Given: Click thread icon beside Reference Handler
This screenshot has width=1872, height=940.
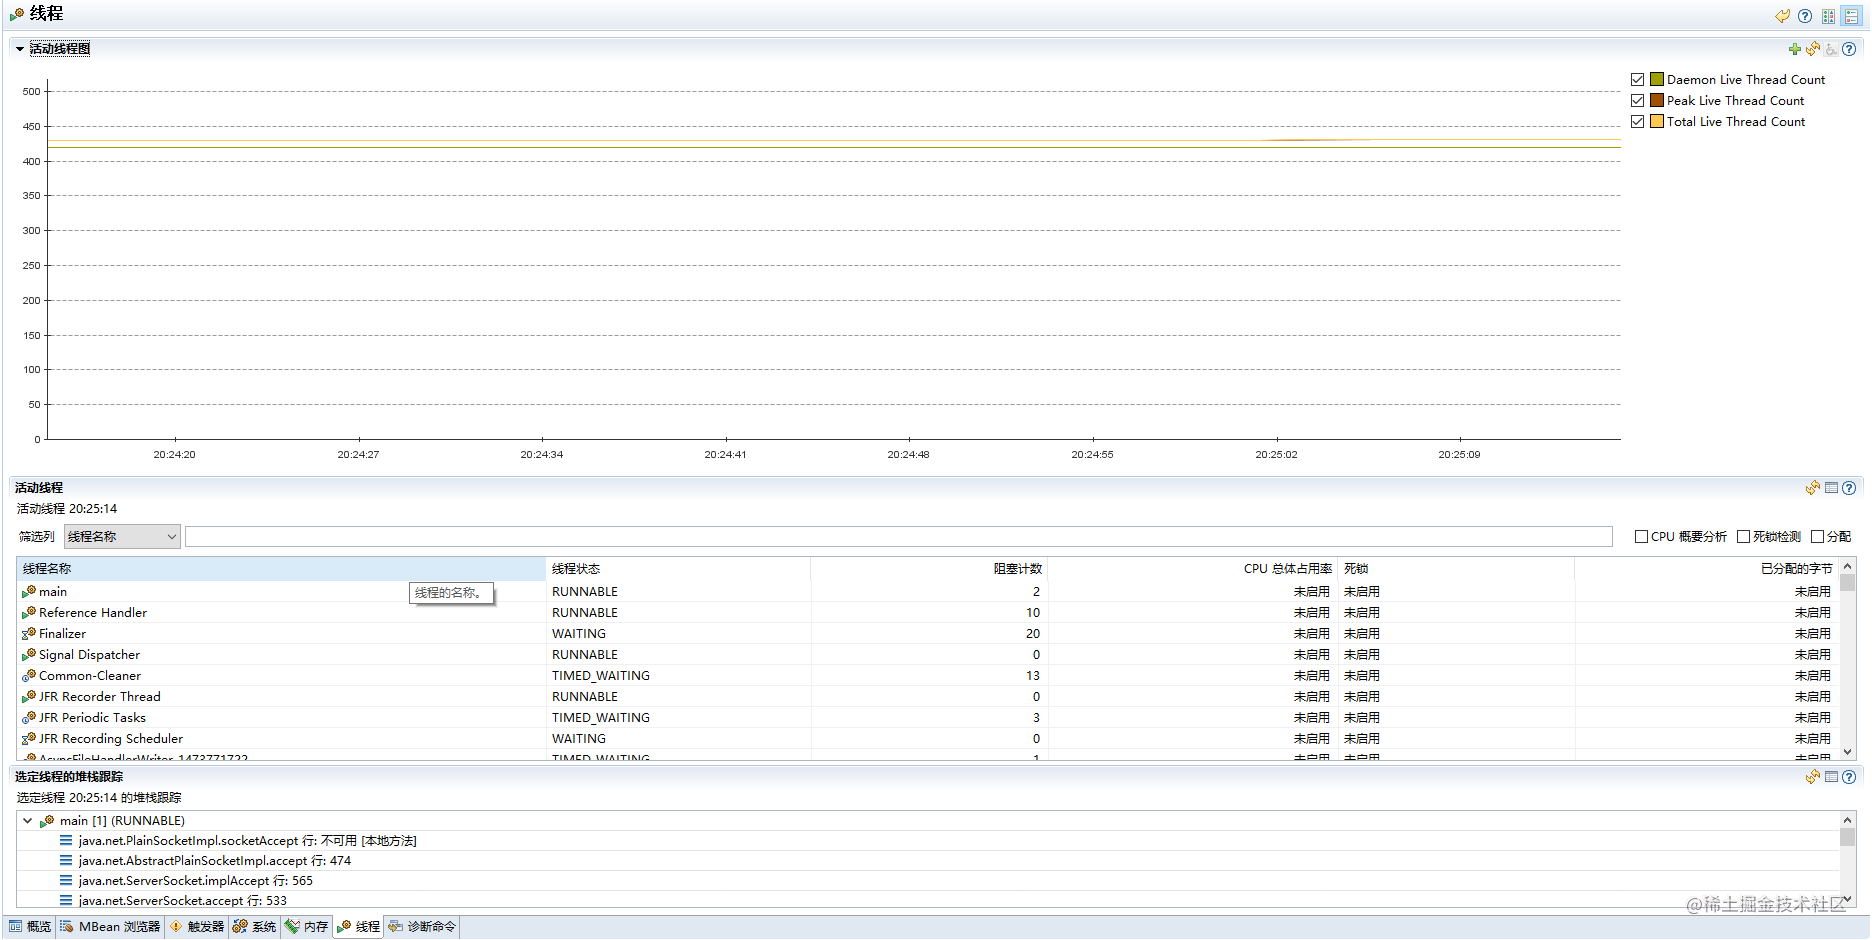Looking at the screenshot, I should [29, 613].
